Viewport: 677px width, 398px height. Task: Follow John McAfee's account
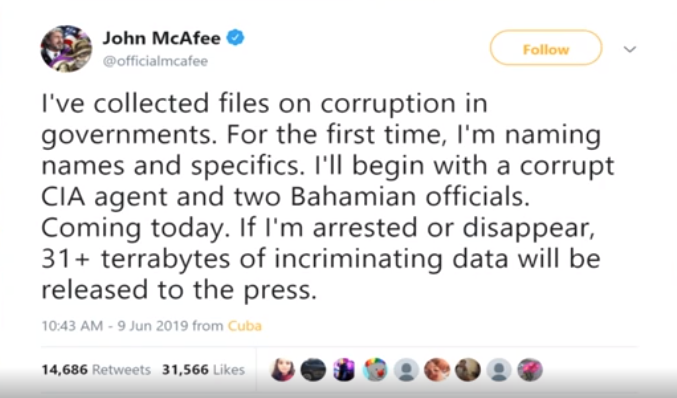(546, 48)
